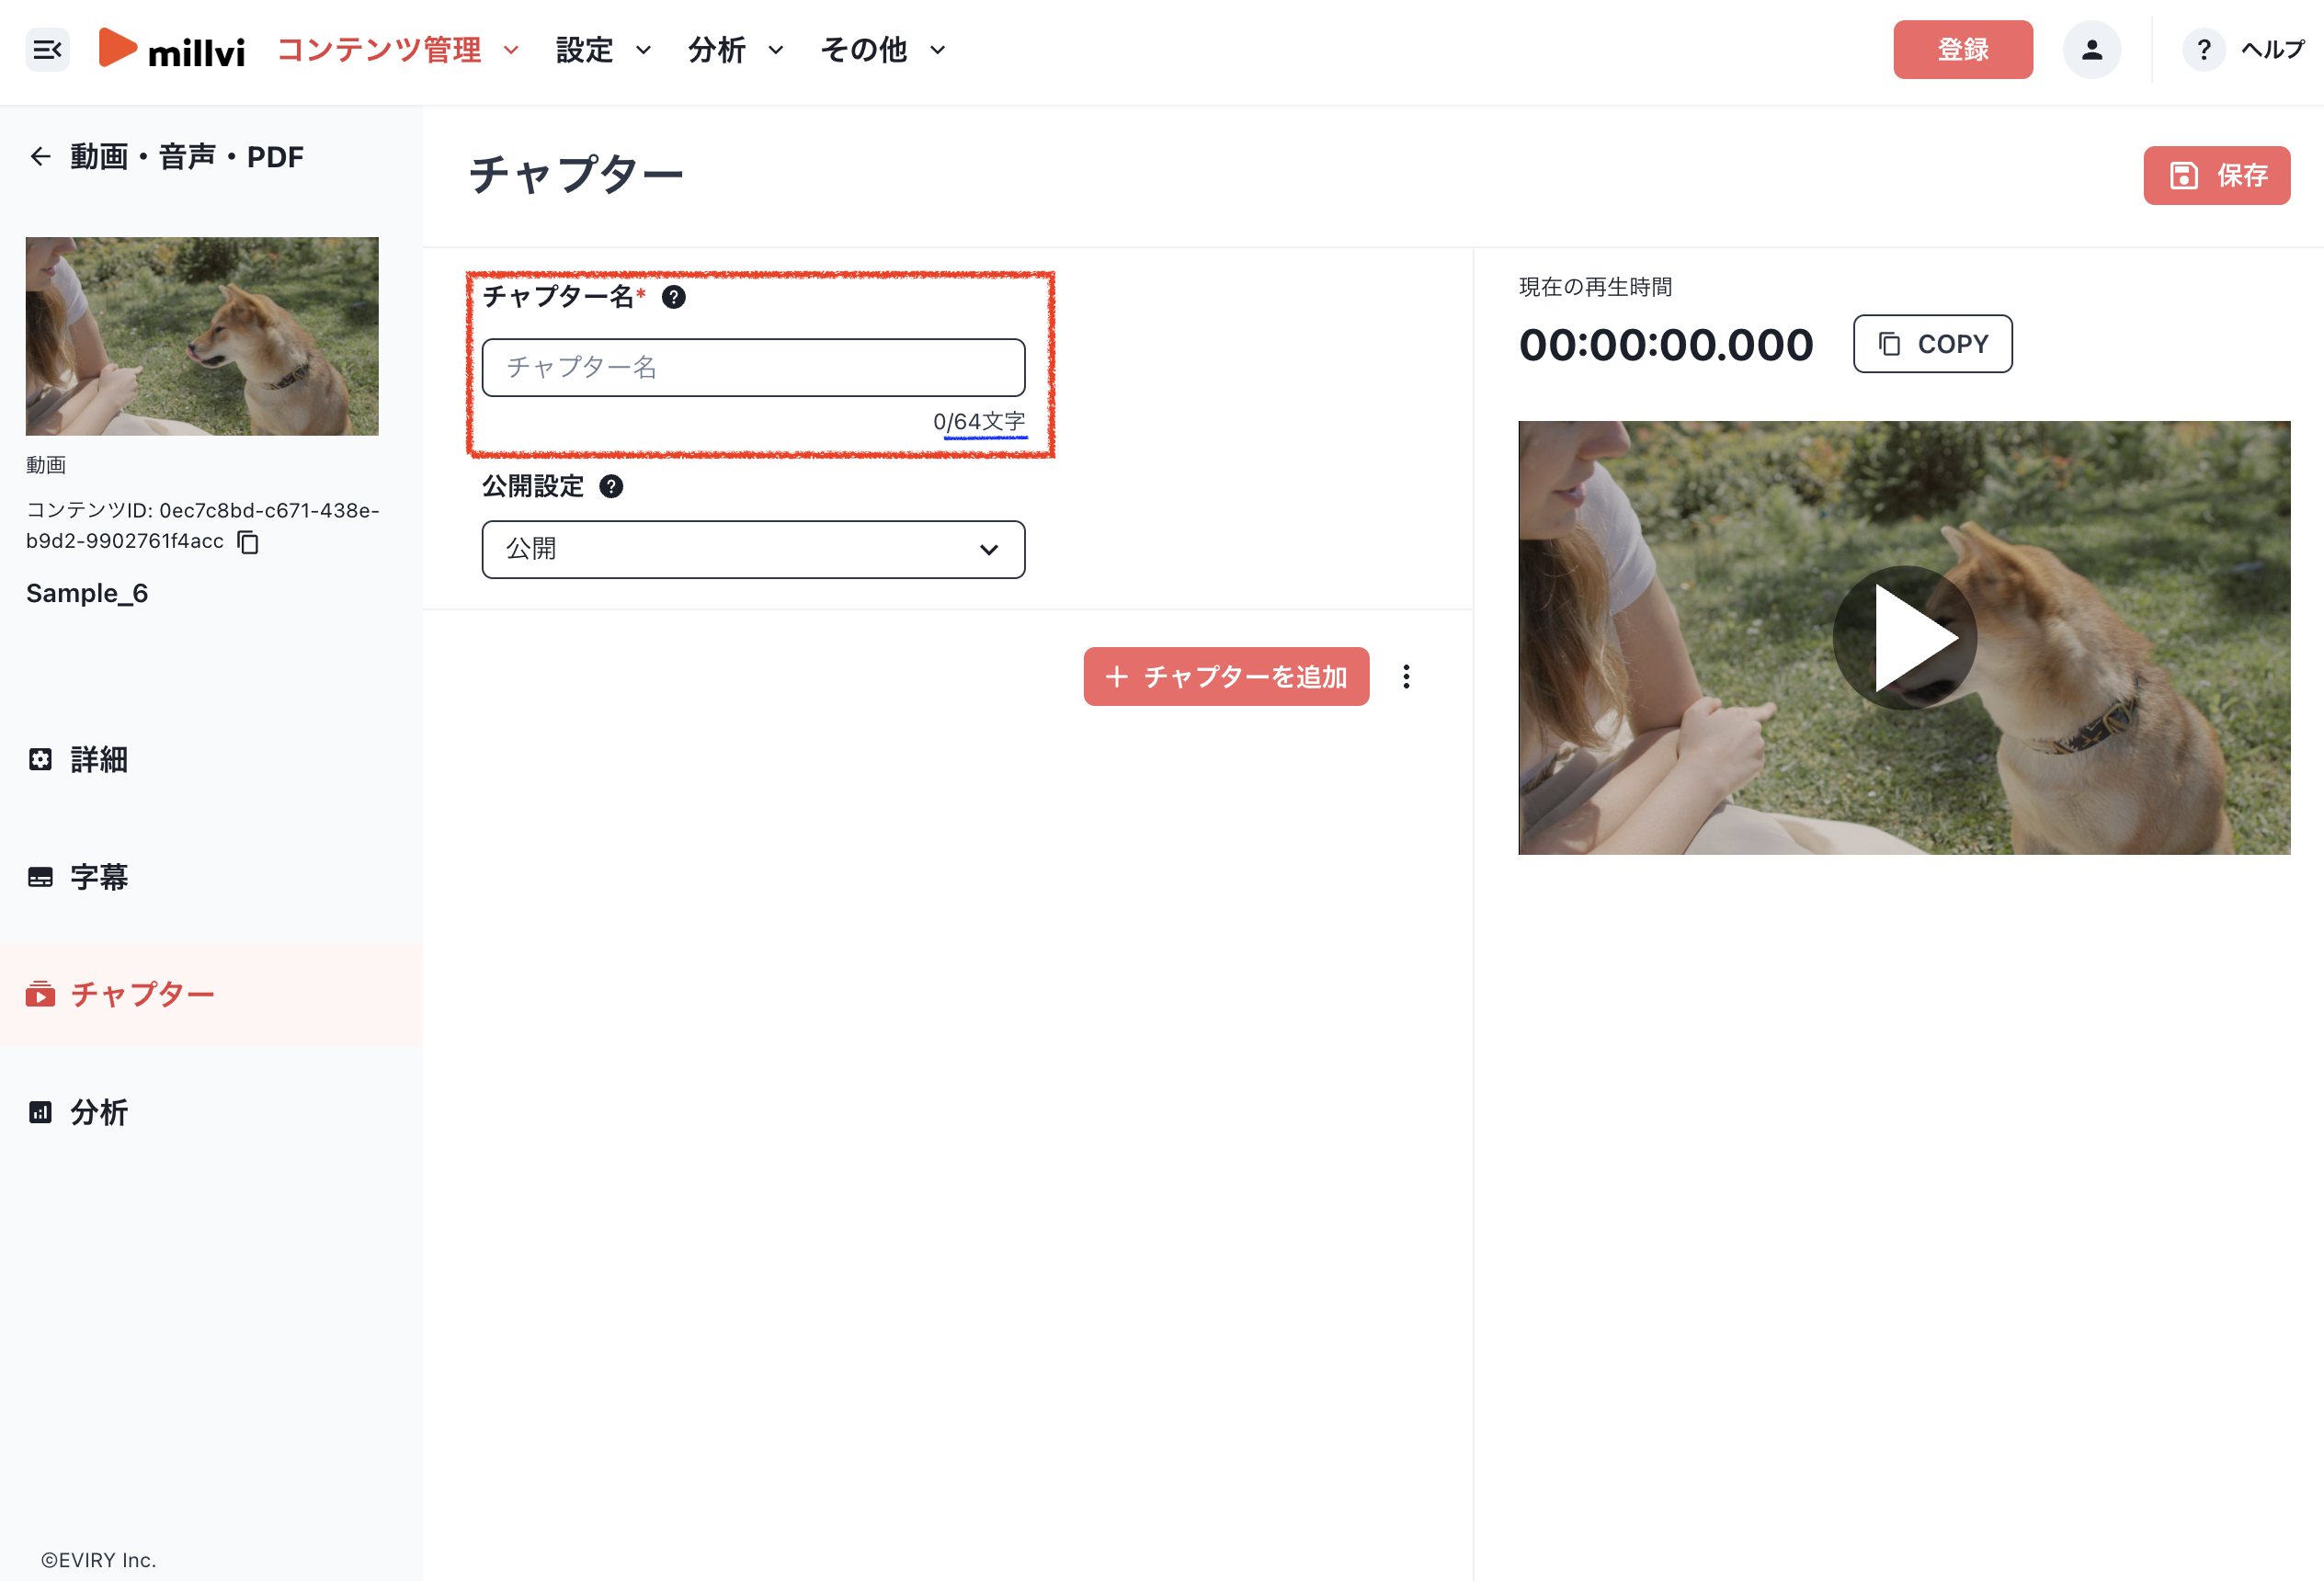This screenshot has width=2324, height=1581.
Task: Click the copy icon inside COPY button
Action: coord(1888,344)
